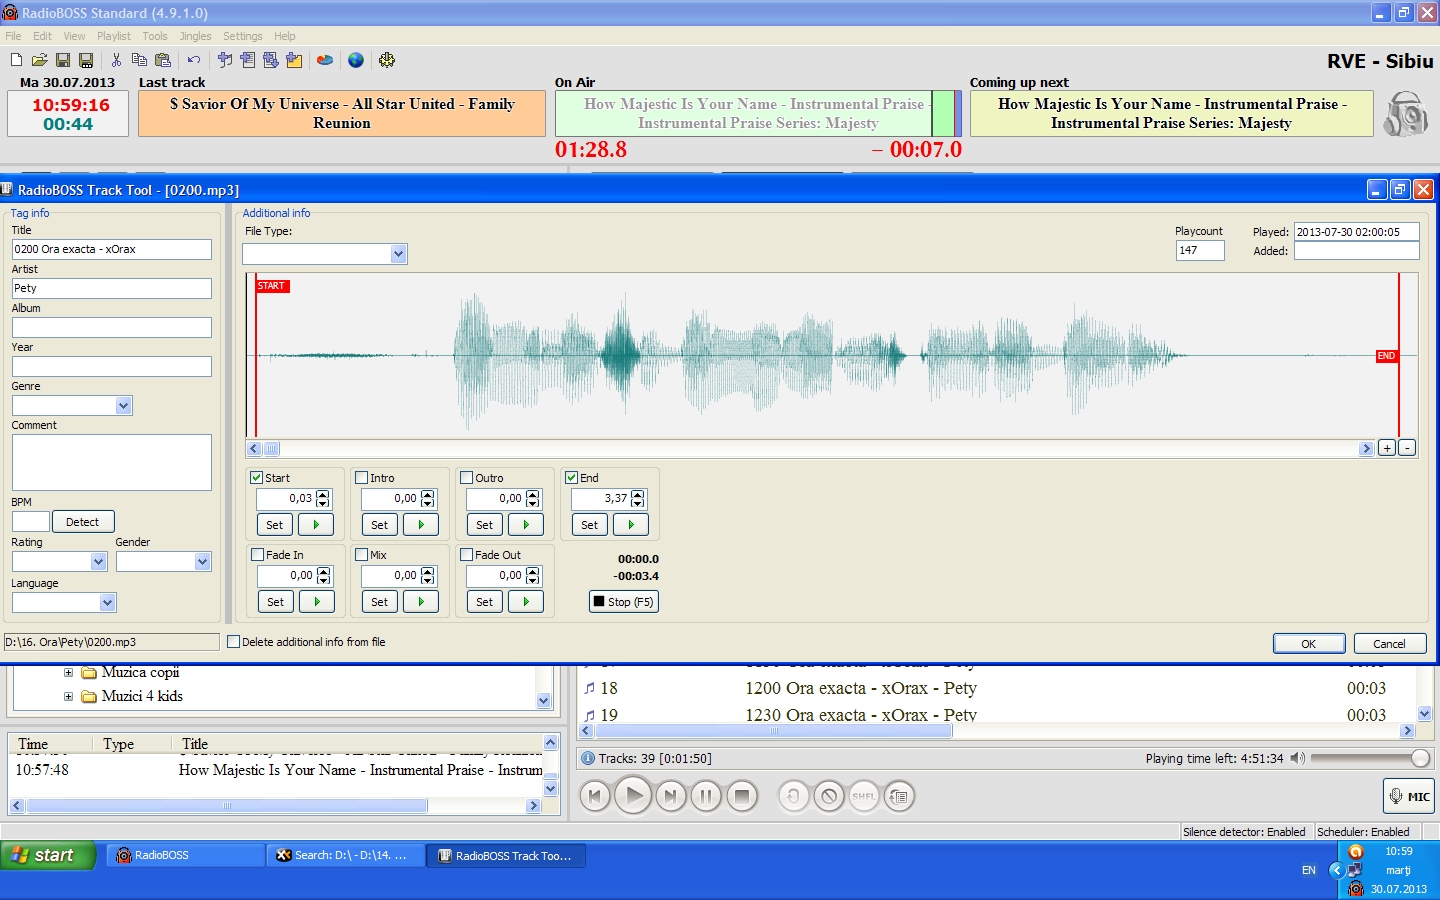The height and width of the screenshot is (900, 1440).
Task: Open the Playlist menu
Action: pyautogui.click(x=114, y=36)
